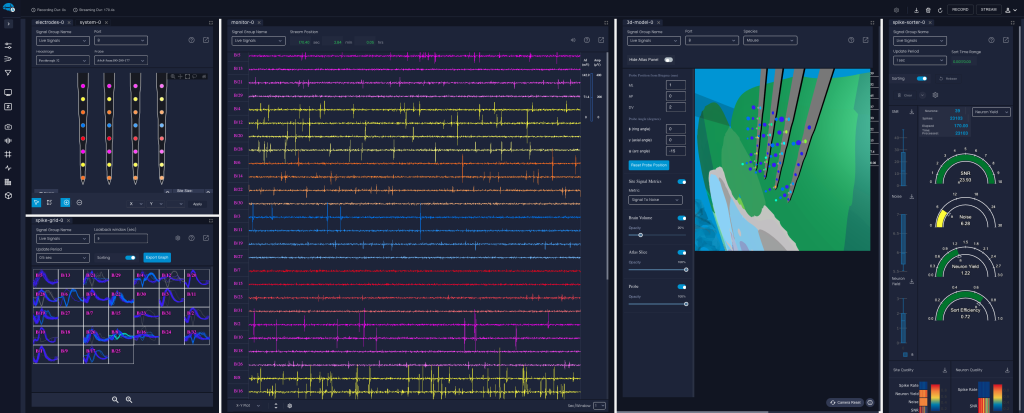Open settings gear in spike-grid panel
Viewport: 1024px width, 413px height.
[178, 239]
